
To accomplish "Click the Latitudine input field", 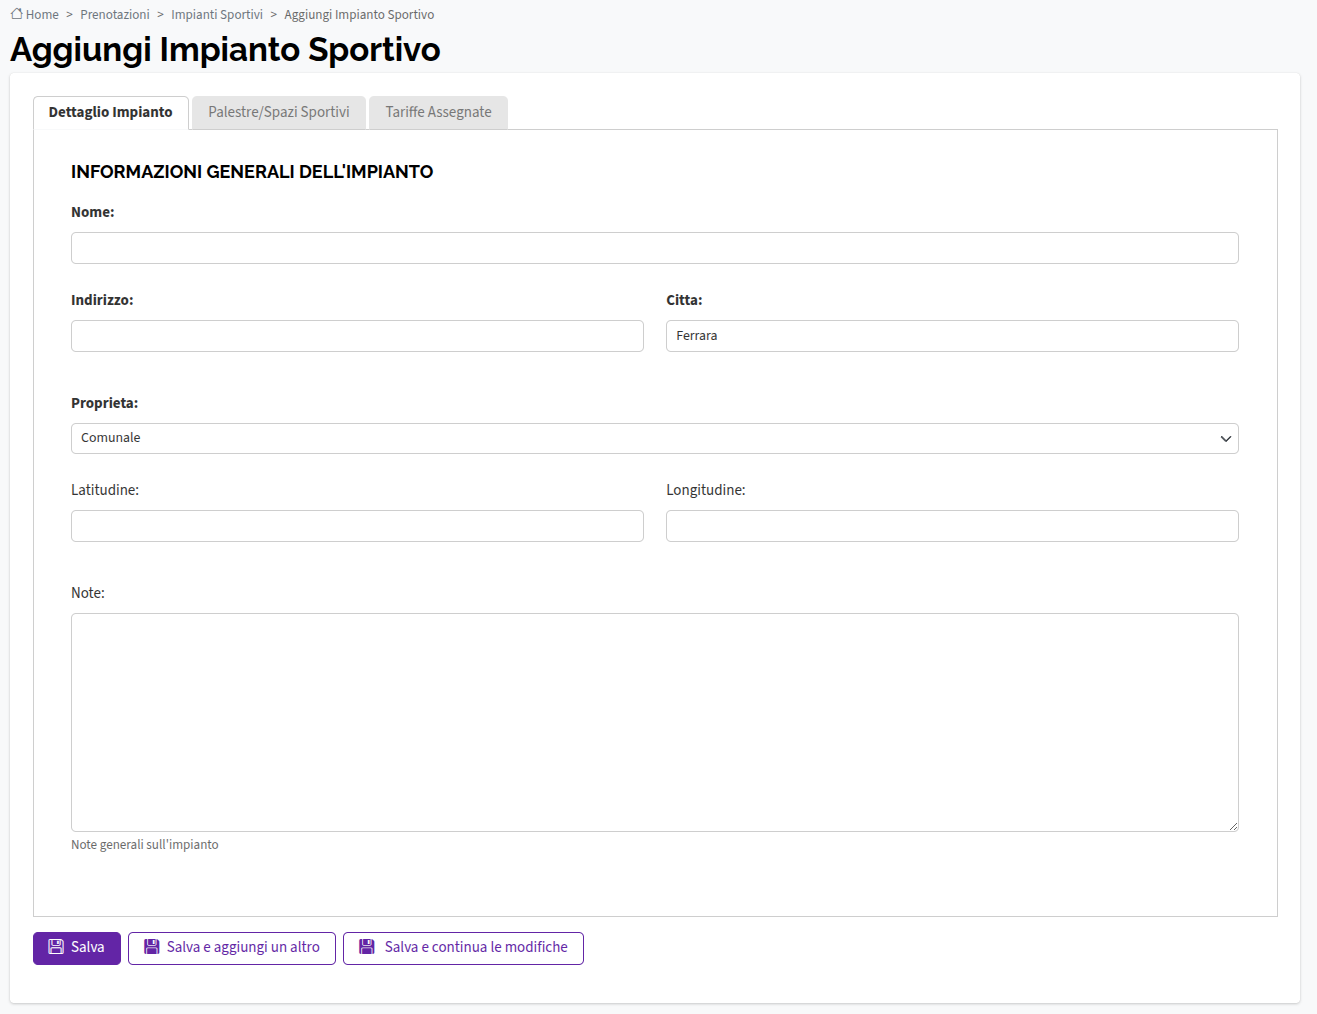I will coord(357,526).
